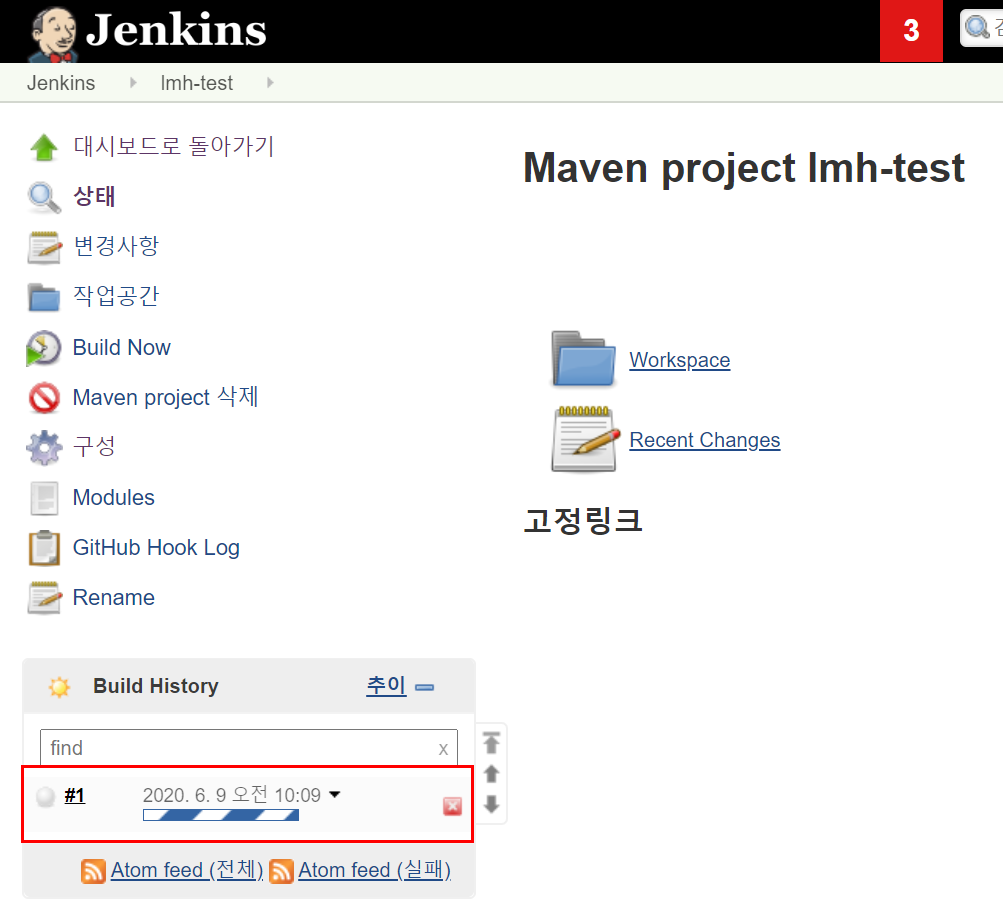
Task: Click the large Workspace folder icon
Action: [583, 359]
